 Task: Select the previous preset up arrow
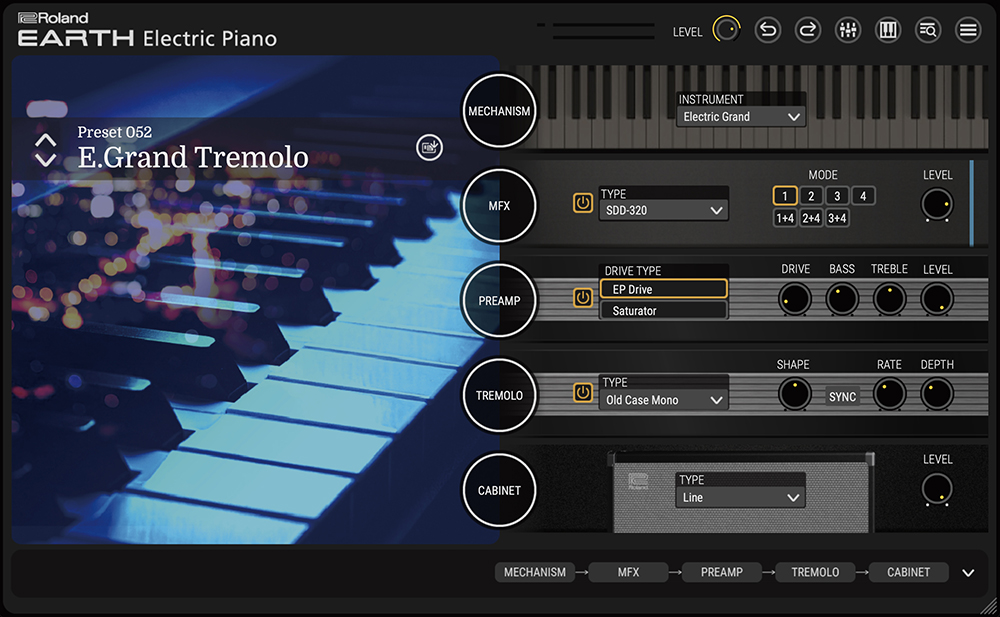46,141
